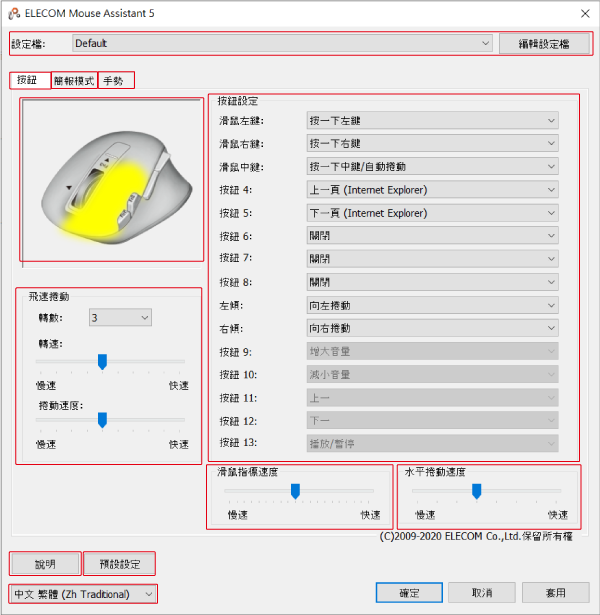
Task: Open the 右傾 tilt-right dropdown
Action: coord(432,328)
